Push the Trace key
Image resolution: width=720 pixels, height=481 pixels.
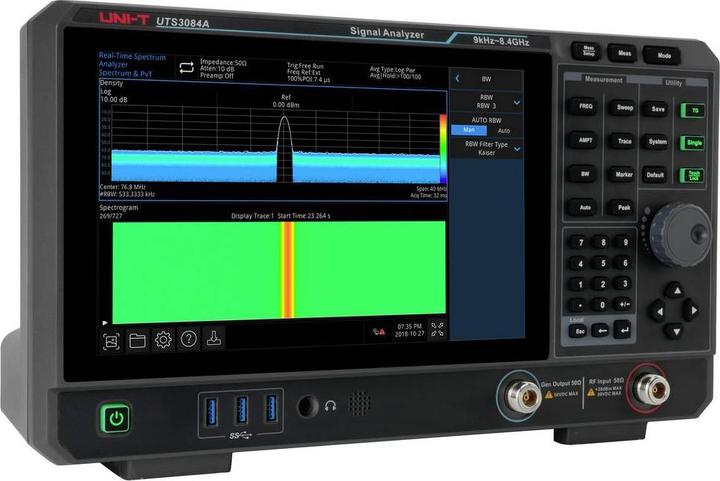point(623,141)
